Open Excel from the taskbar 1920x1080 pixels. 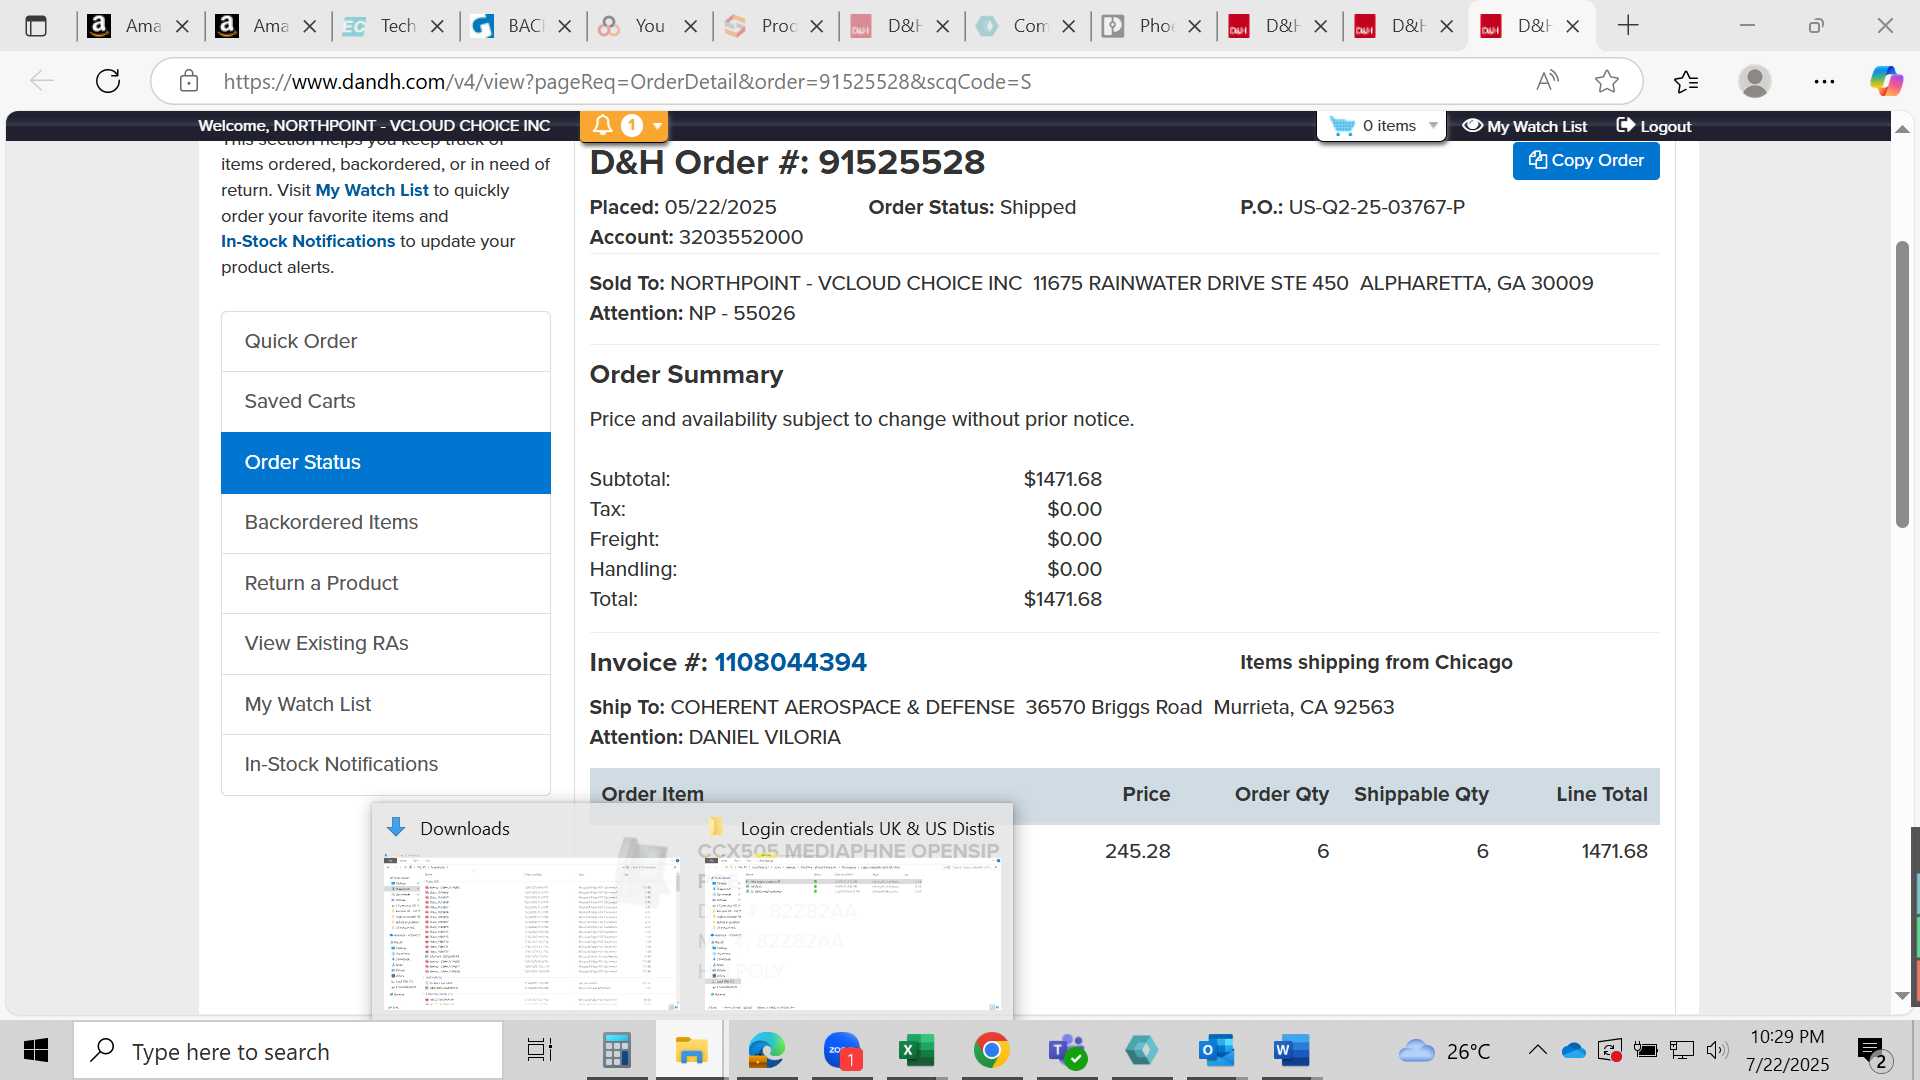coord(916,1050)
